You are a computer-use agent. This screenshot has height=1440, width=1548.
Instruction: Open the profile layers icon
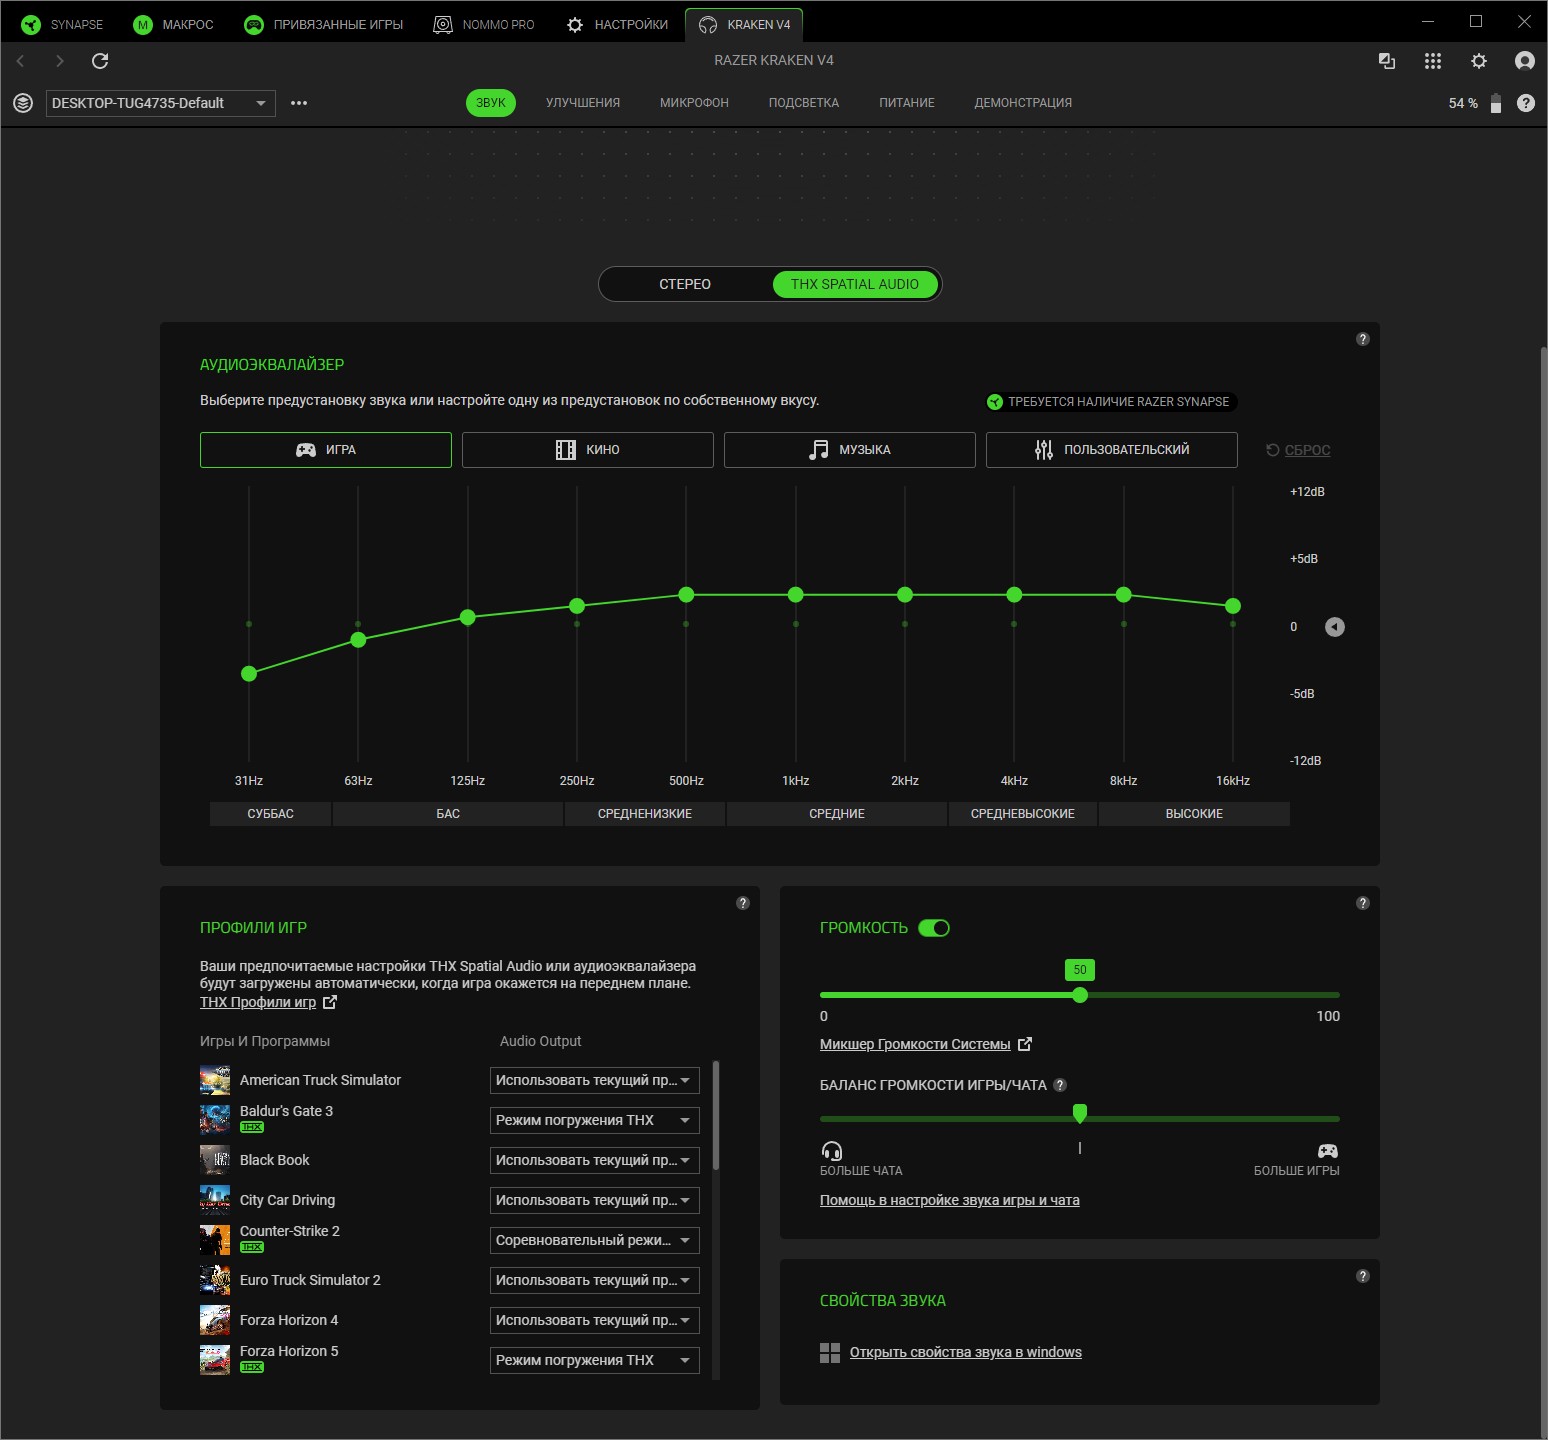[23, 103]
